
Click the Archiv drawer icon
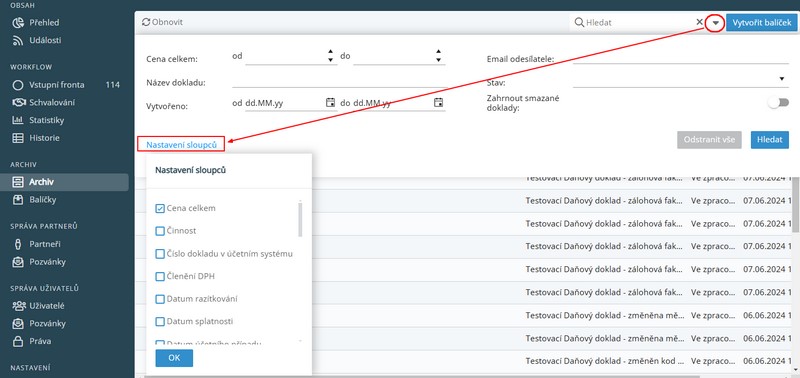18,182
